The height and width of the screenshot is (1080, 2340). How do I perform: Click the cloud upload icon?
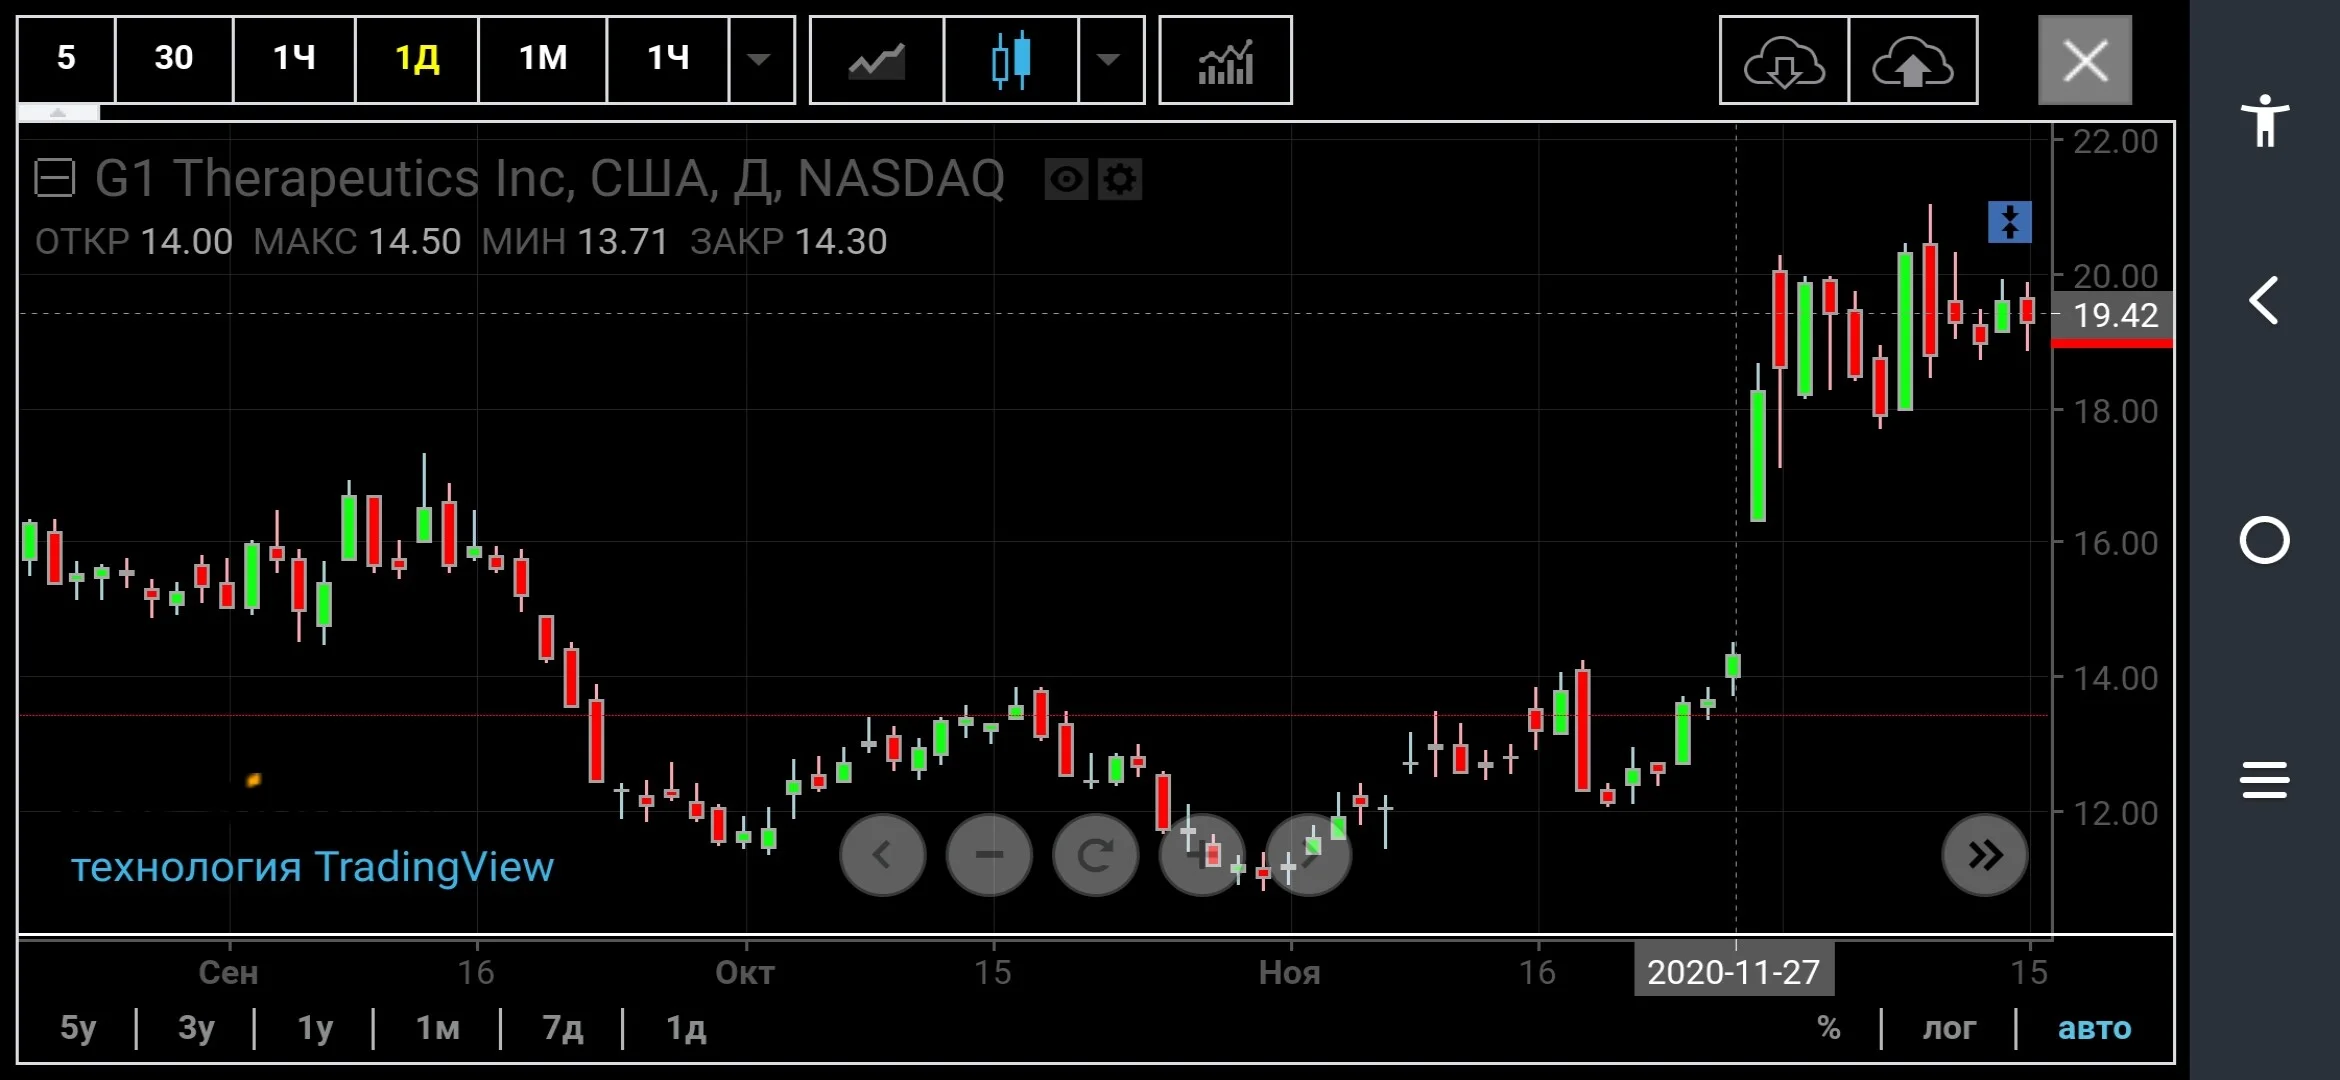click(x=1913, y=60)
